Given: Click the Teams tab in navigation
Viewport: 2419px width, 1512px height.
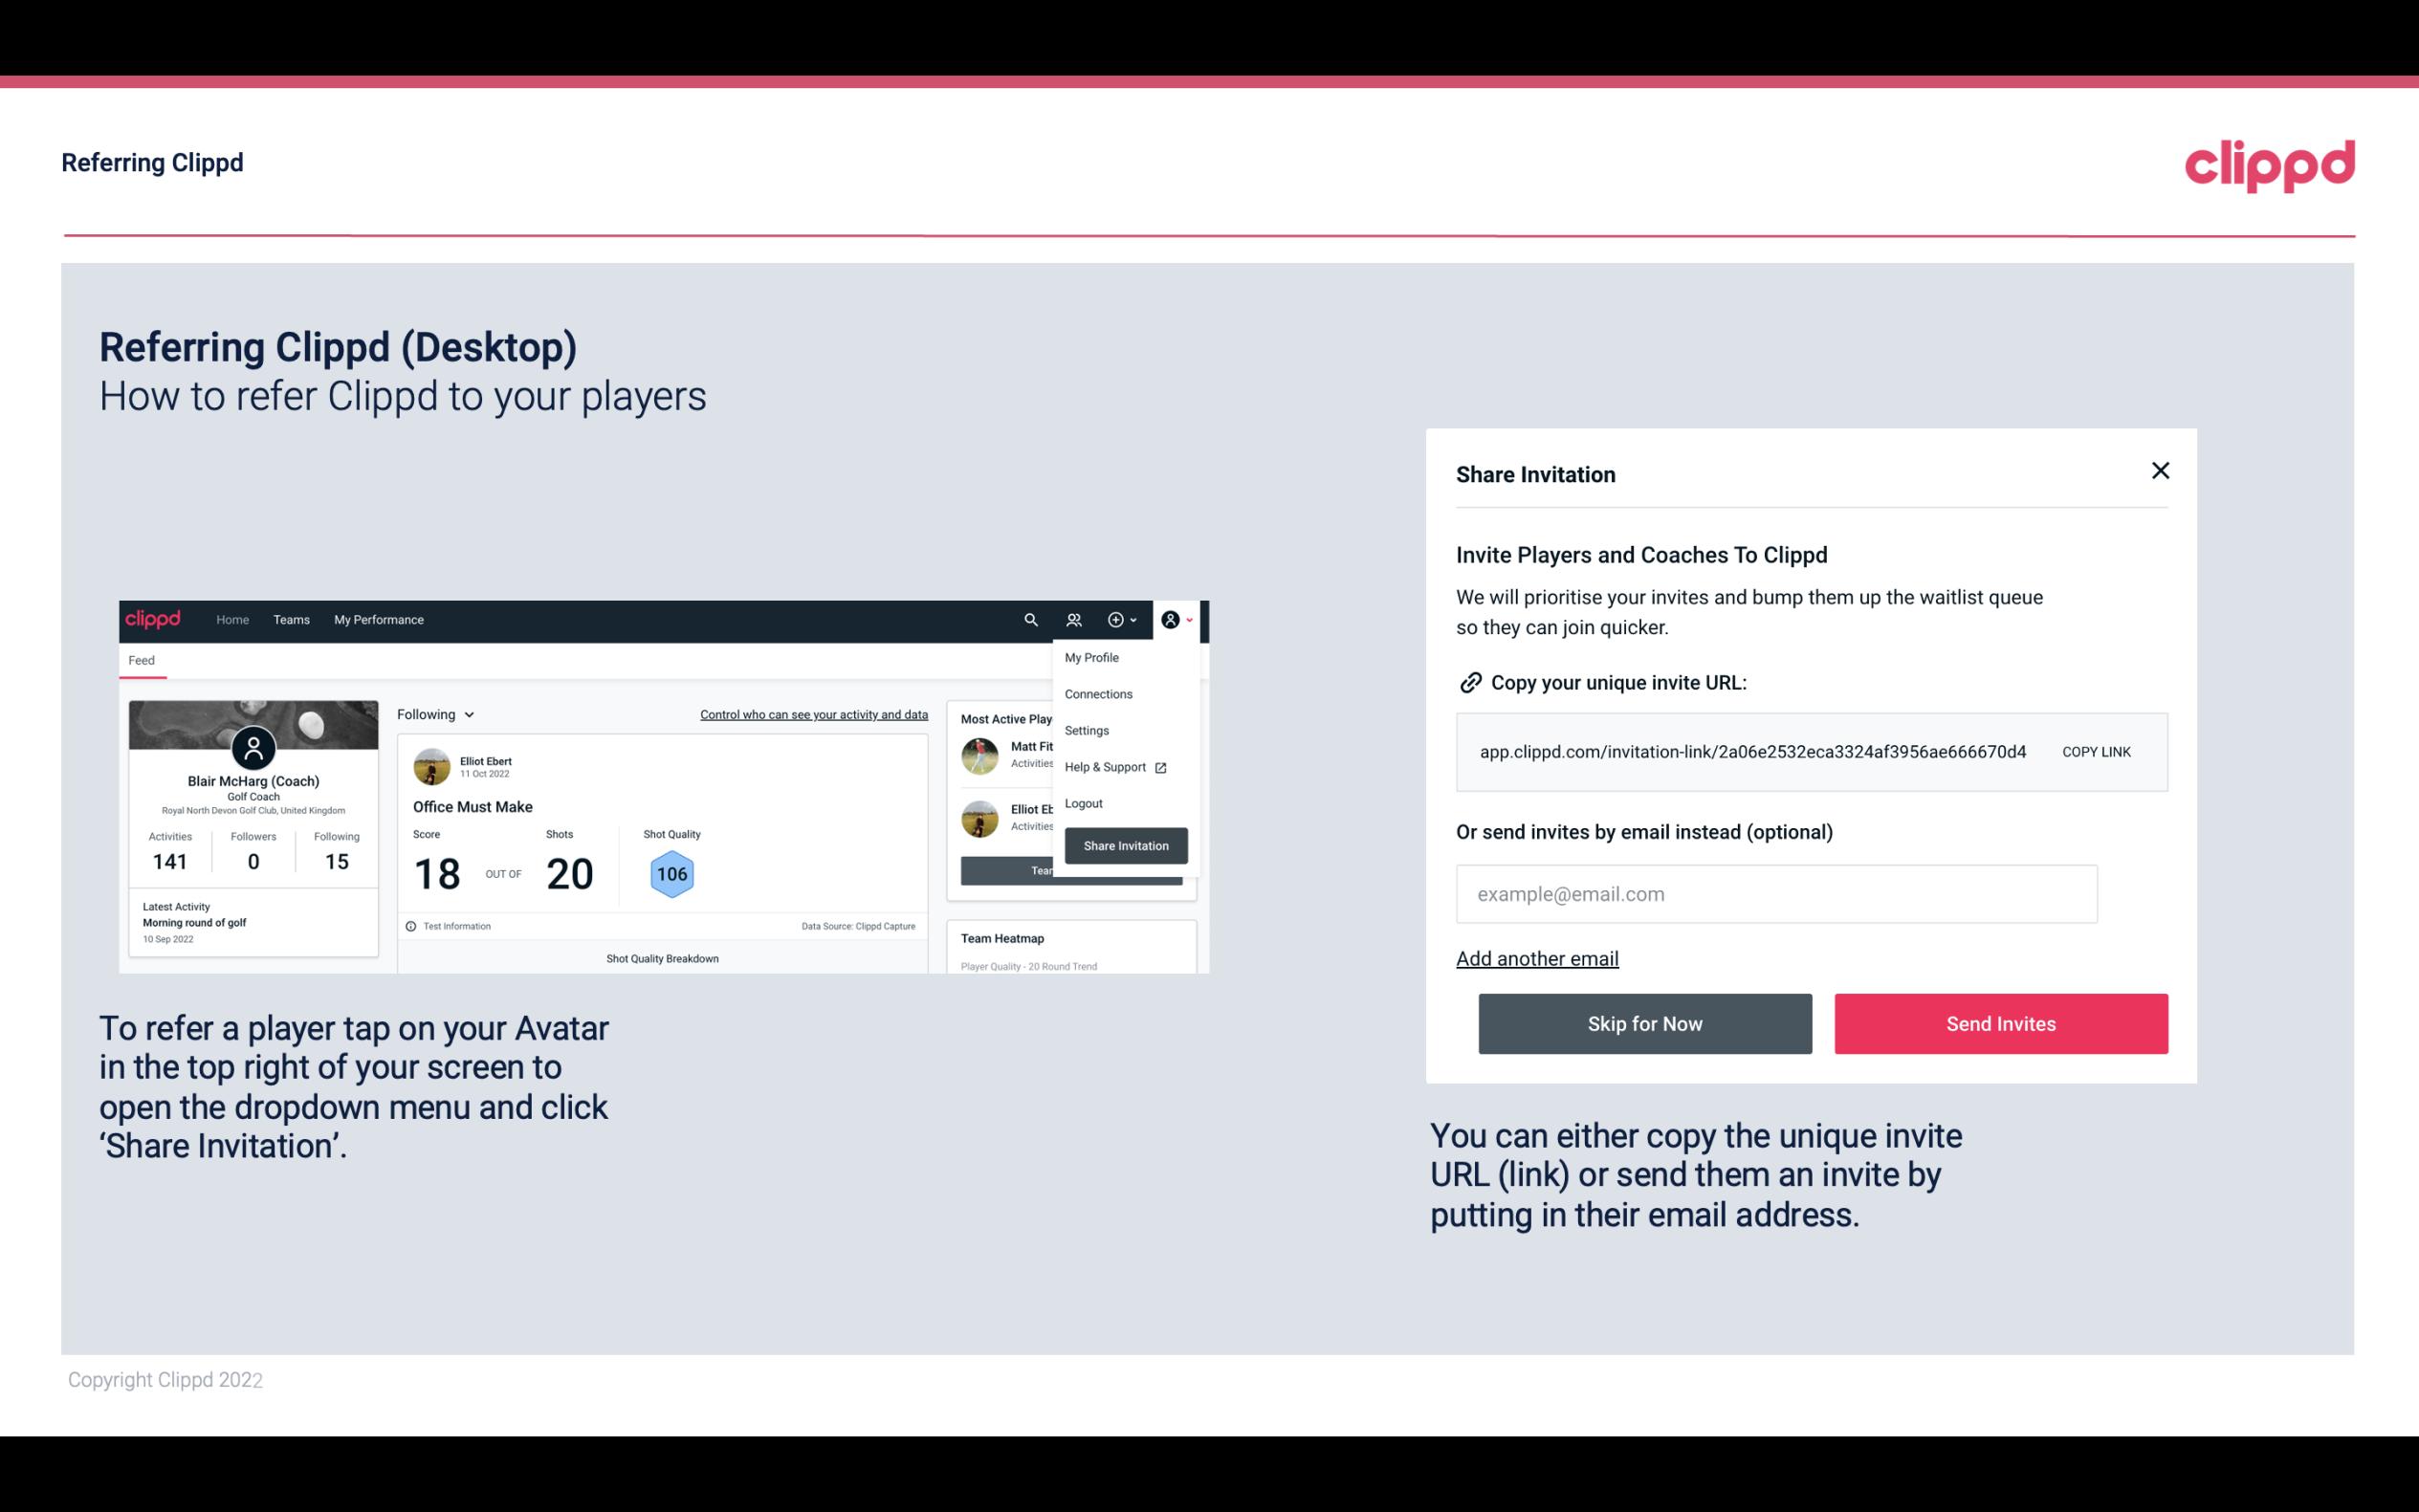Looking at the screenshot, I should click(x=291, y=619).
